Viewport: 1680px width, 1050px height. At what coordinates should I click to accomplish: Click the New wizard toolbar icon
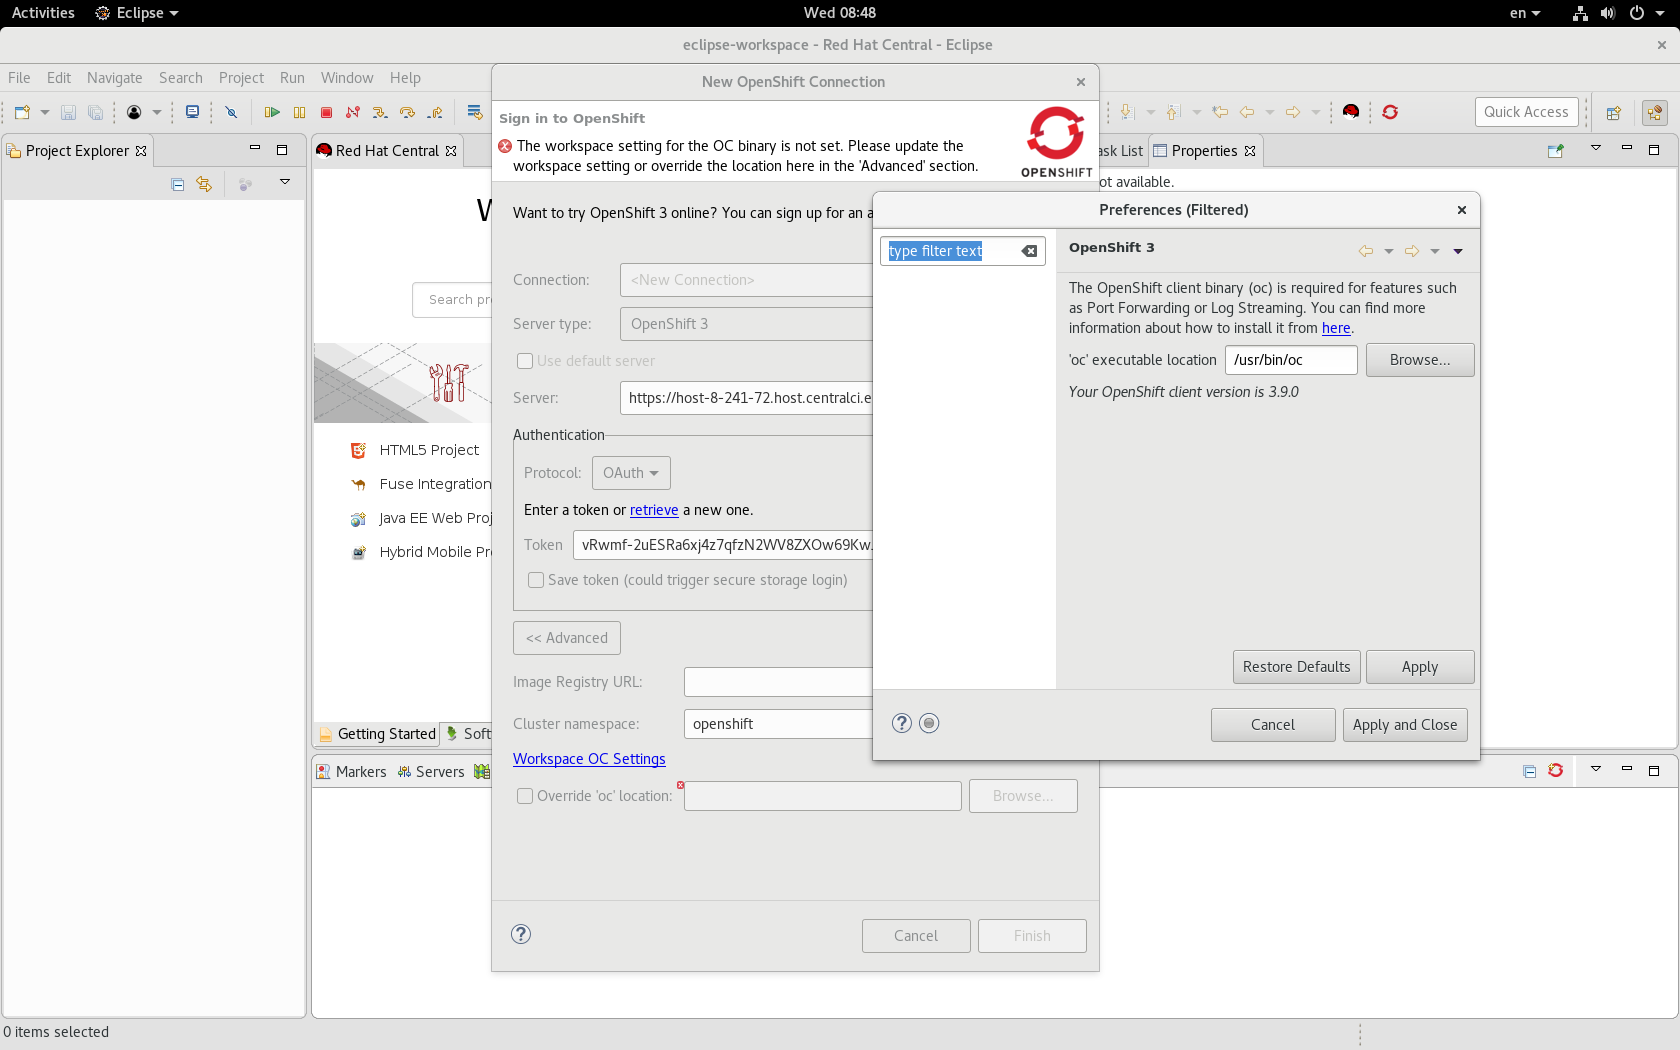coord(22,112)
